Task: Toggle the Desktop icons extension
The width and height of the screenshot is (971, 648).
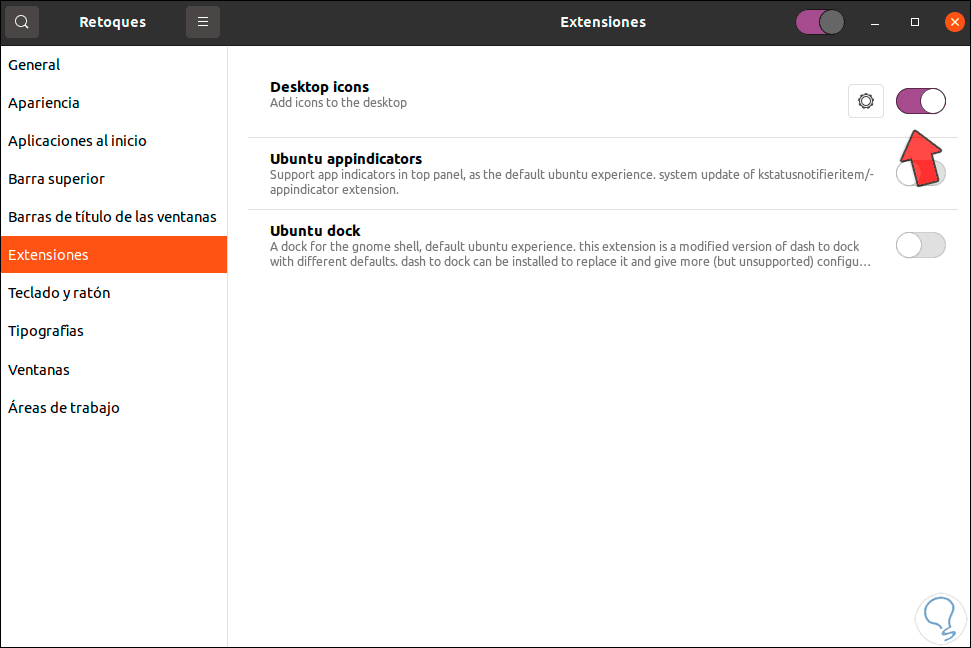Action: point(920,100)
